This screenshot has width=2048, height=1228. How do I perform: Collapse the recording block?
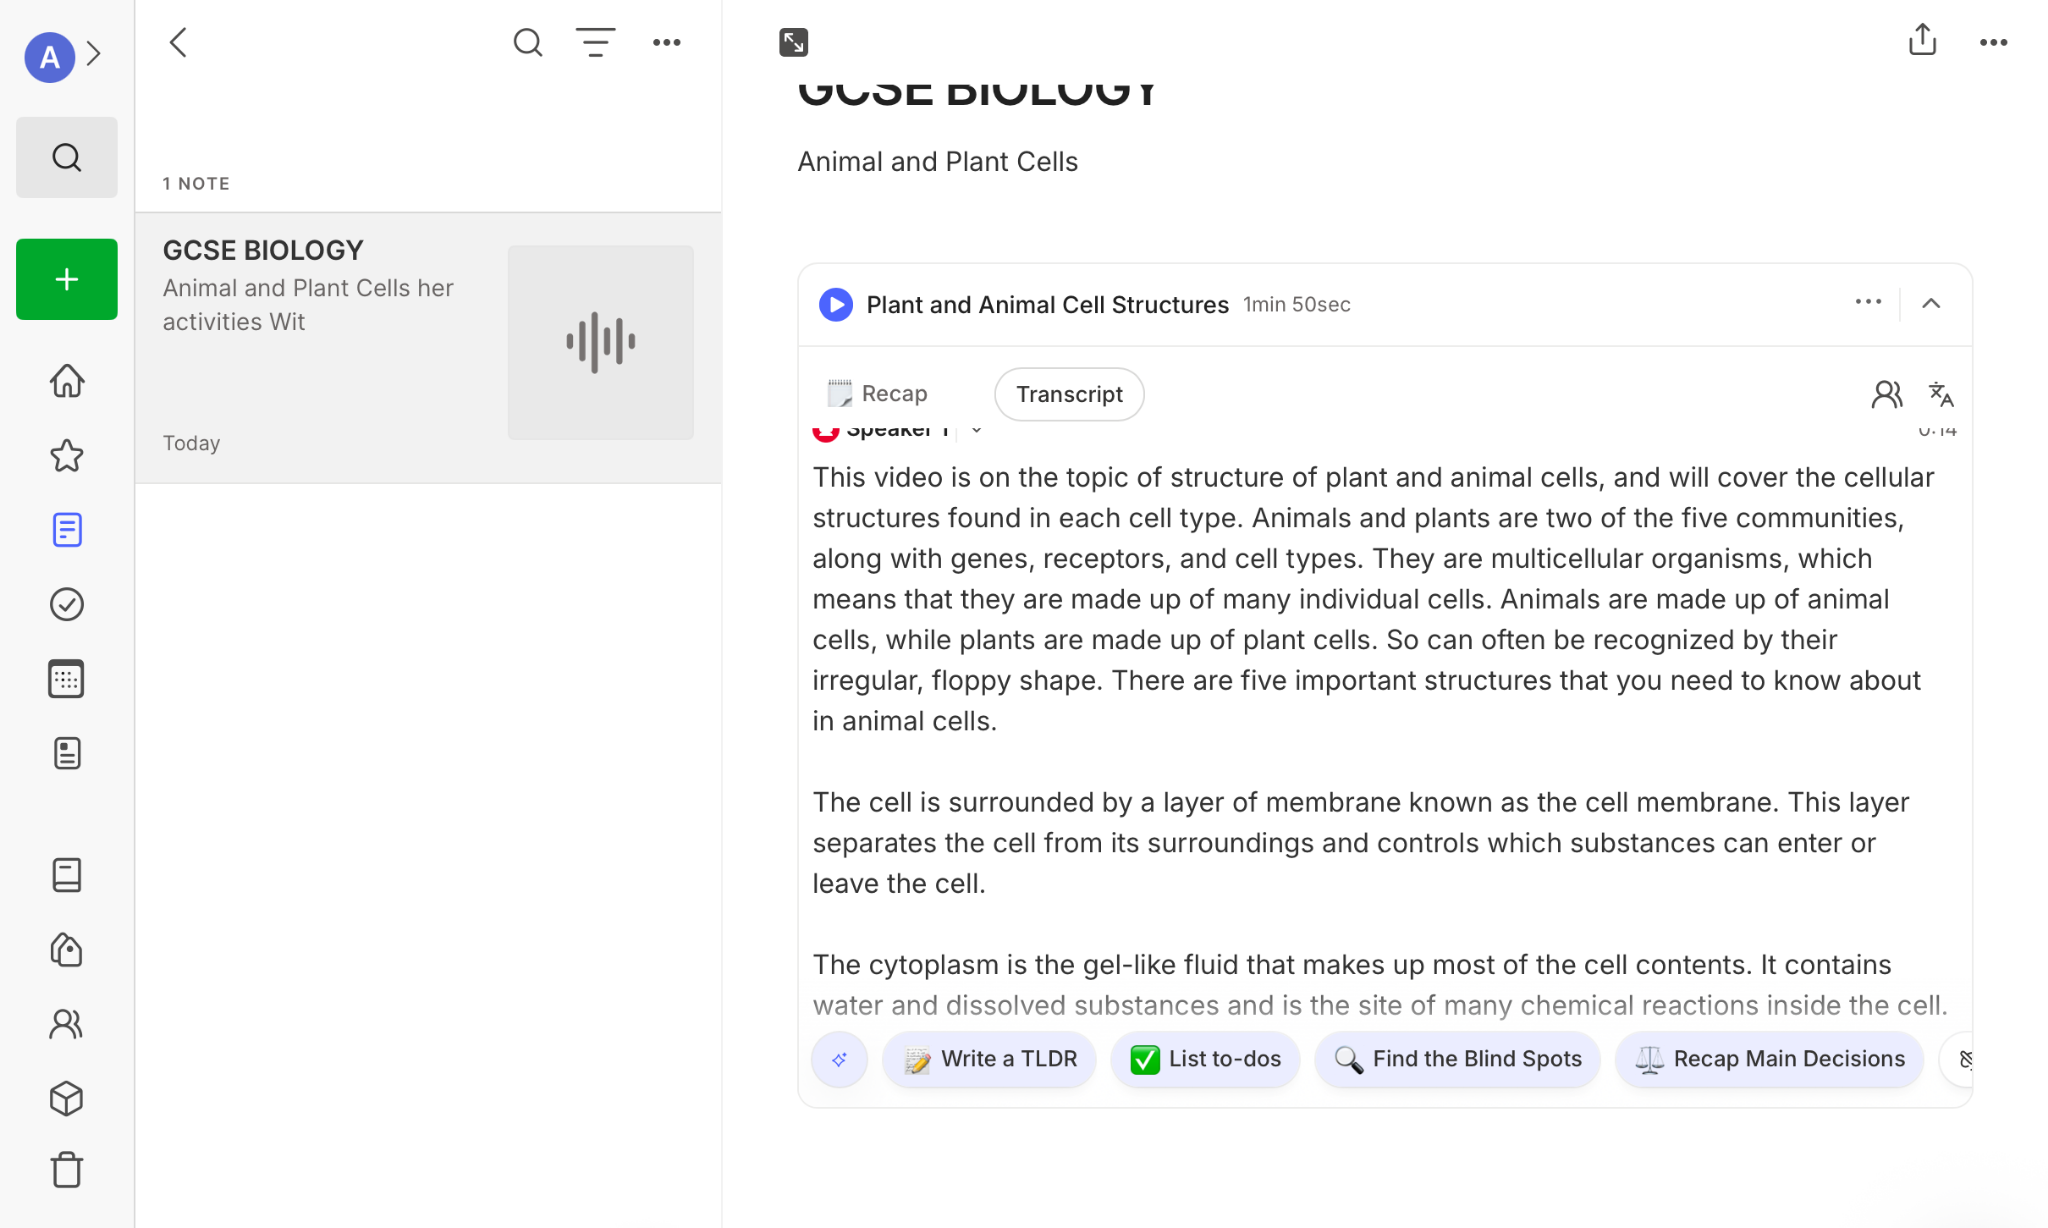click(1931, 303)
